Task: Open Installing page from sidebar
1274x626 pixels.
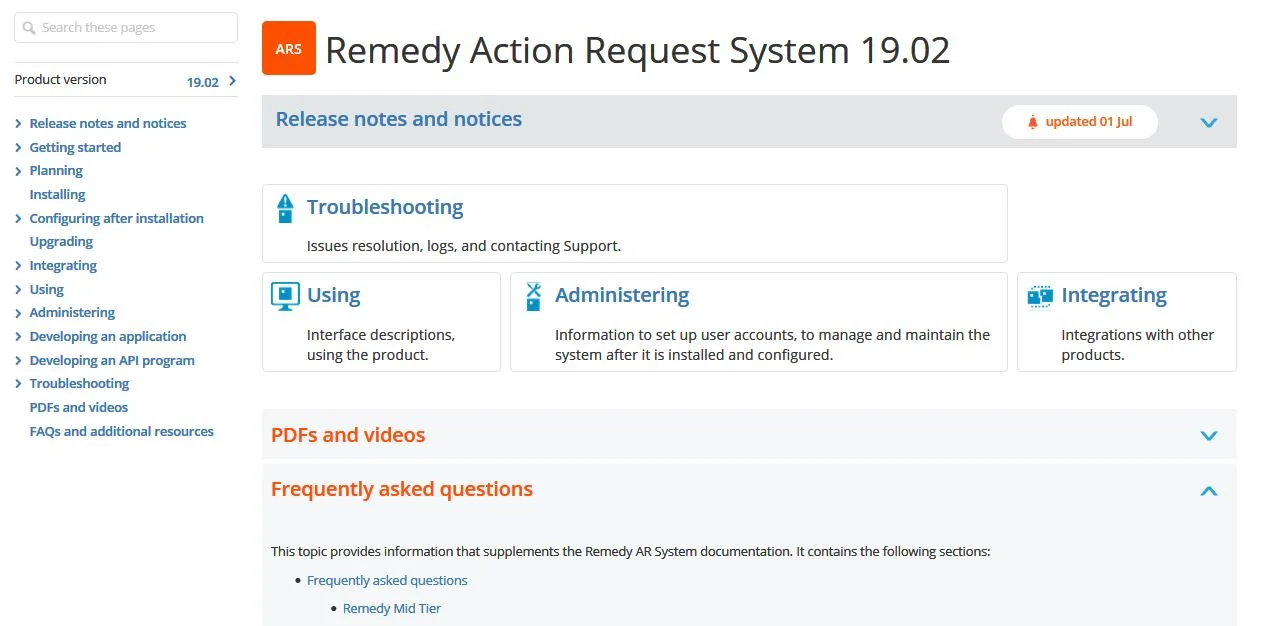Action: click(57, 195)
